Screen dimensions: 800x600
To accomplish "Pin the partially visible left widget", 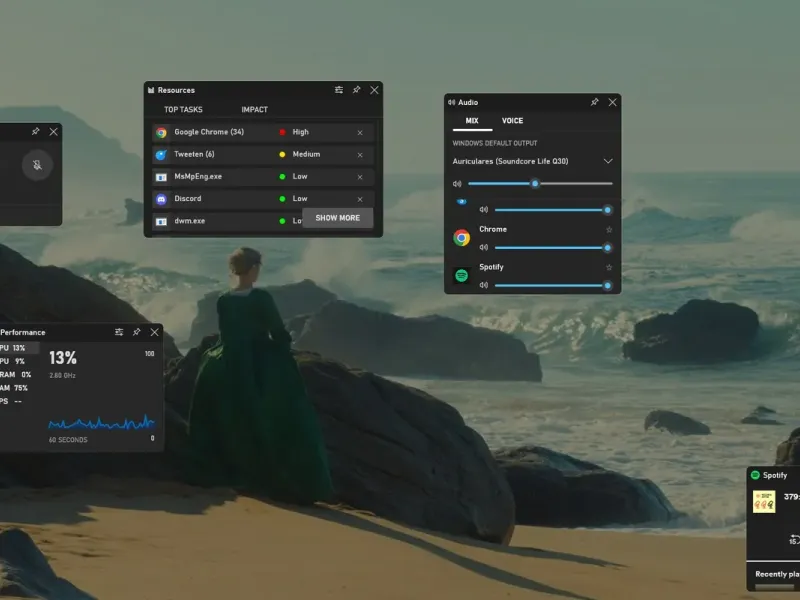I will [35, 132].
